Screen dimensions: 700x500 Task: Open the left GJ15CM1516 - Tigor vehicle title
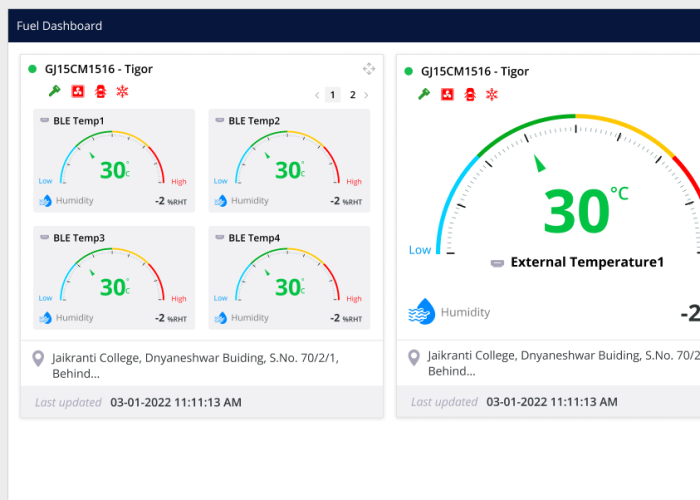pyautogui.click(x=98, y=69)
